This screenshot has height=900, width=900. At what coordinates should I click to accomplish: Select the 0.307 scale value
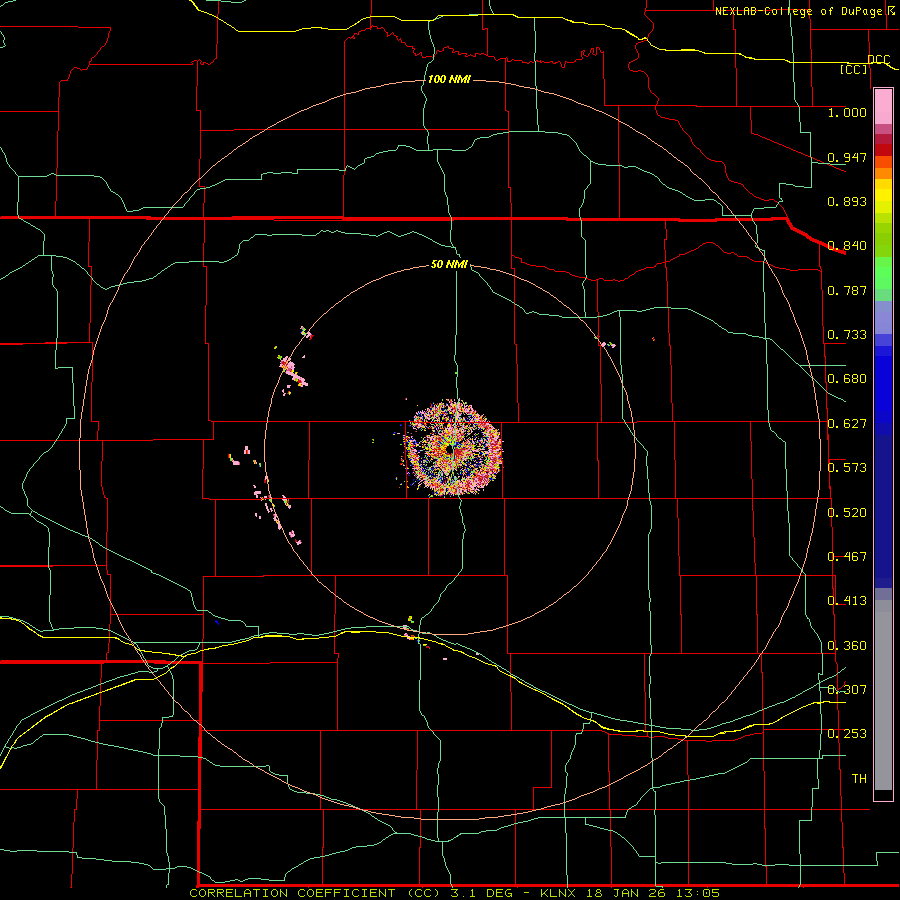[847, 689]
